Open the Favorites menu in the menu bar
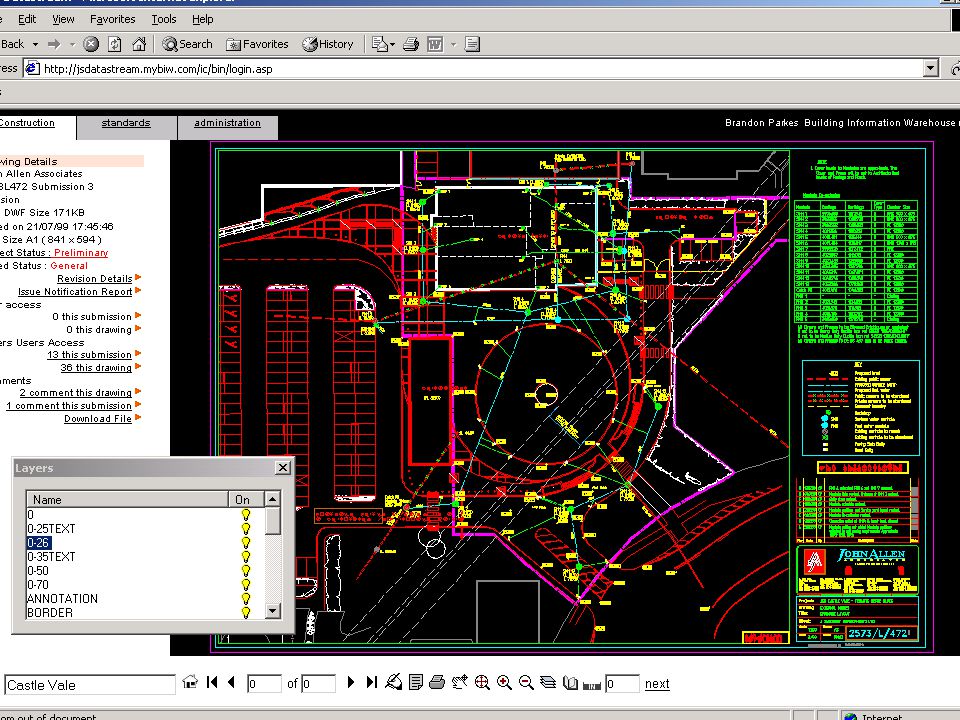Screen dimensions: 960x720 point(113,19)
